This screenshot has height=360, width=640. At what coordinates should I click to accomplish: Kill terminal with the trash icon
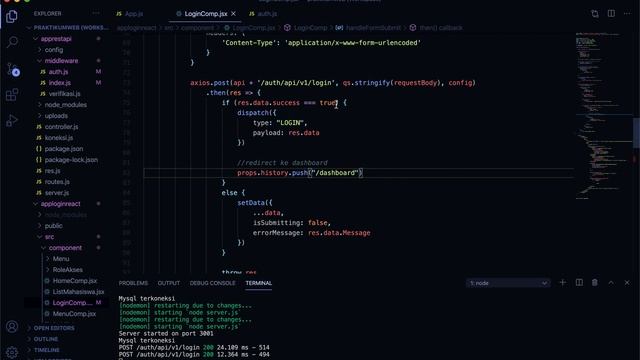[x=595, y=282]
